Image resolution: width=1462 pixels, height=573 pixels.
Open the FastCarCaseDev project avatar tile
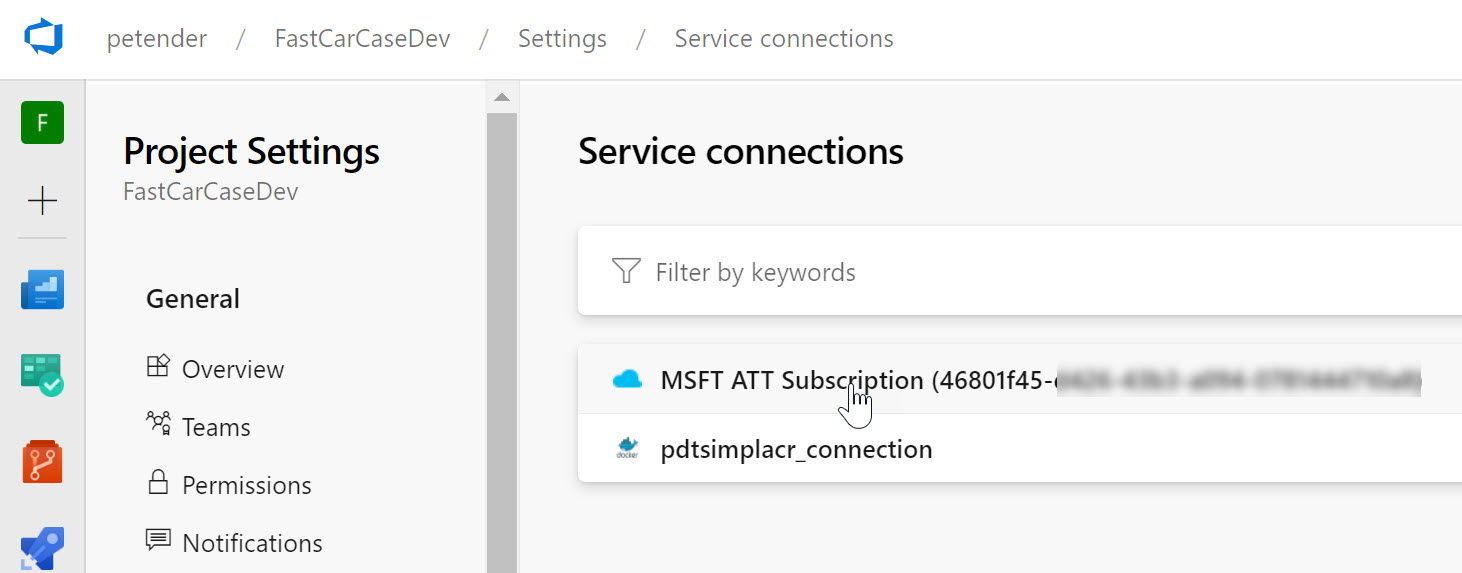[43, 123]
